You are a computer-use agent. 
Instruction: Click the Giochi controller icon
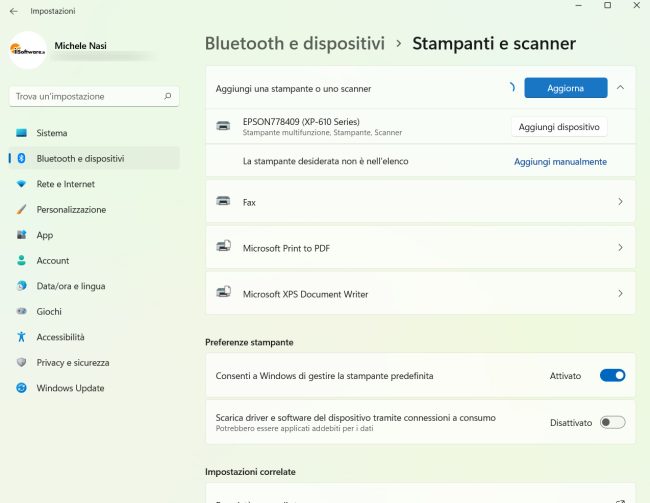tap(21, 311)
